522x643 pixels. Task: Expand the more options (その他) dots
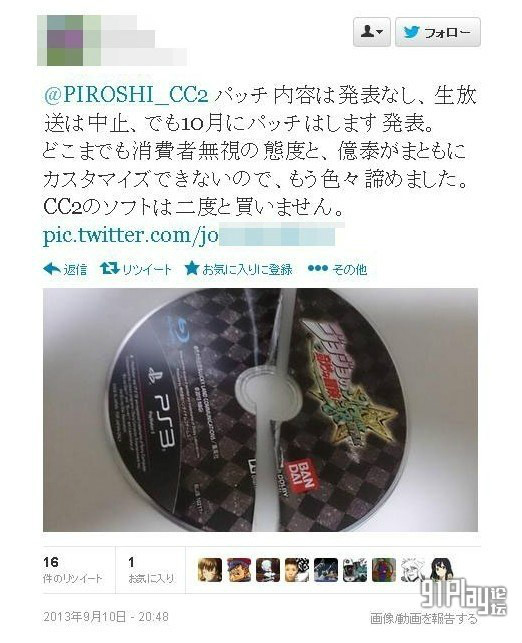point(318,269)
